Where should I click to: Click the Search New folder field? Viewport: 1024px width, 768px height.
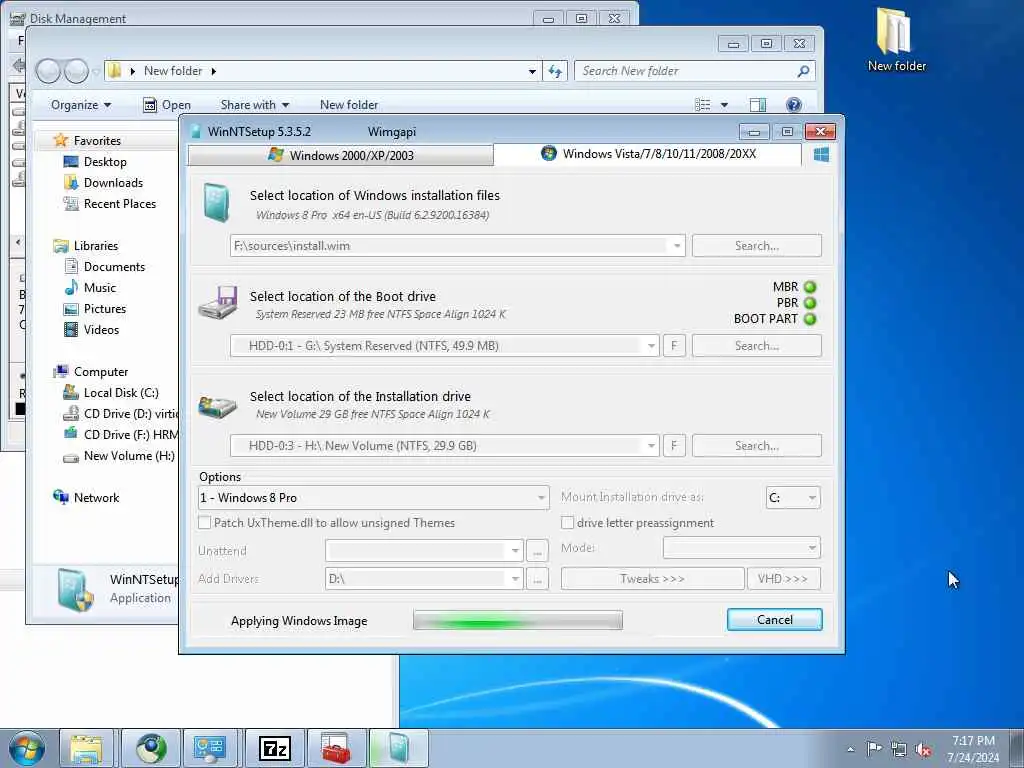(x=695, y=71)
